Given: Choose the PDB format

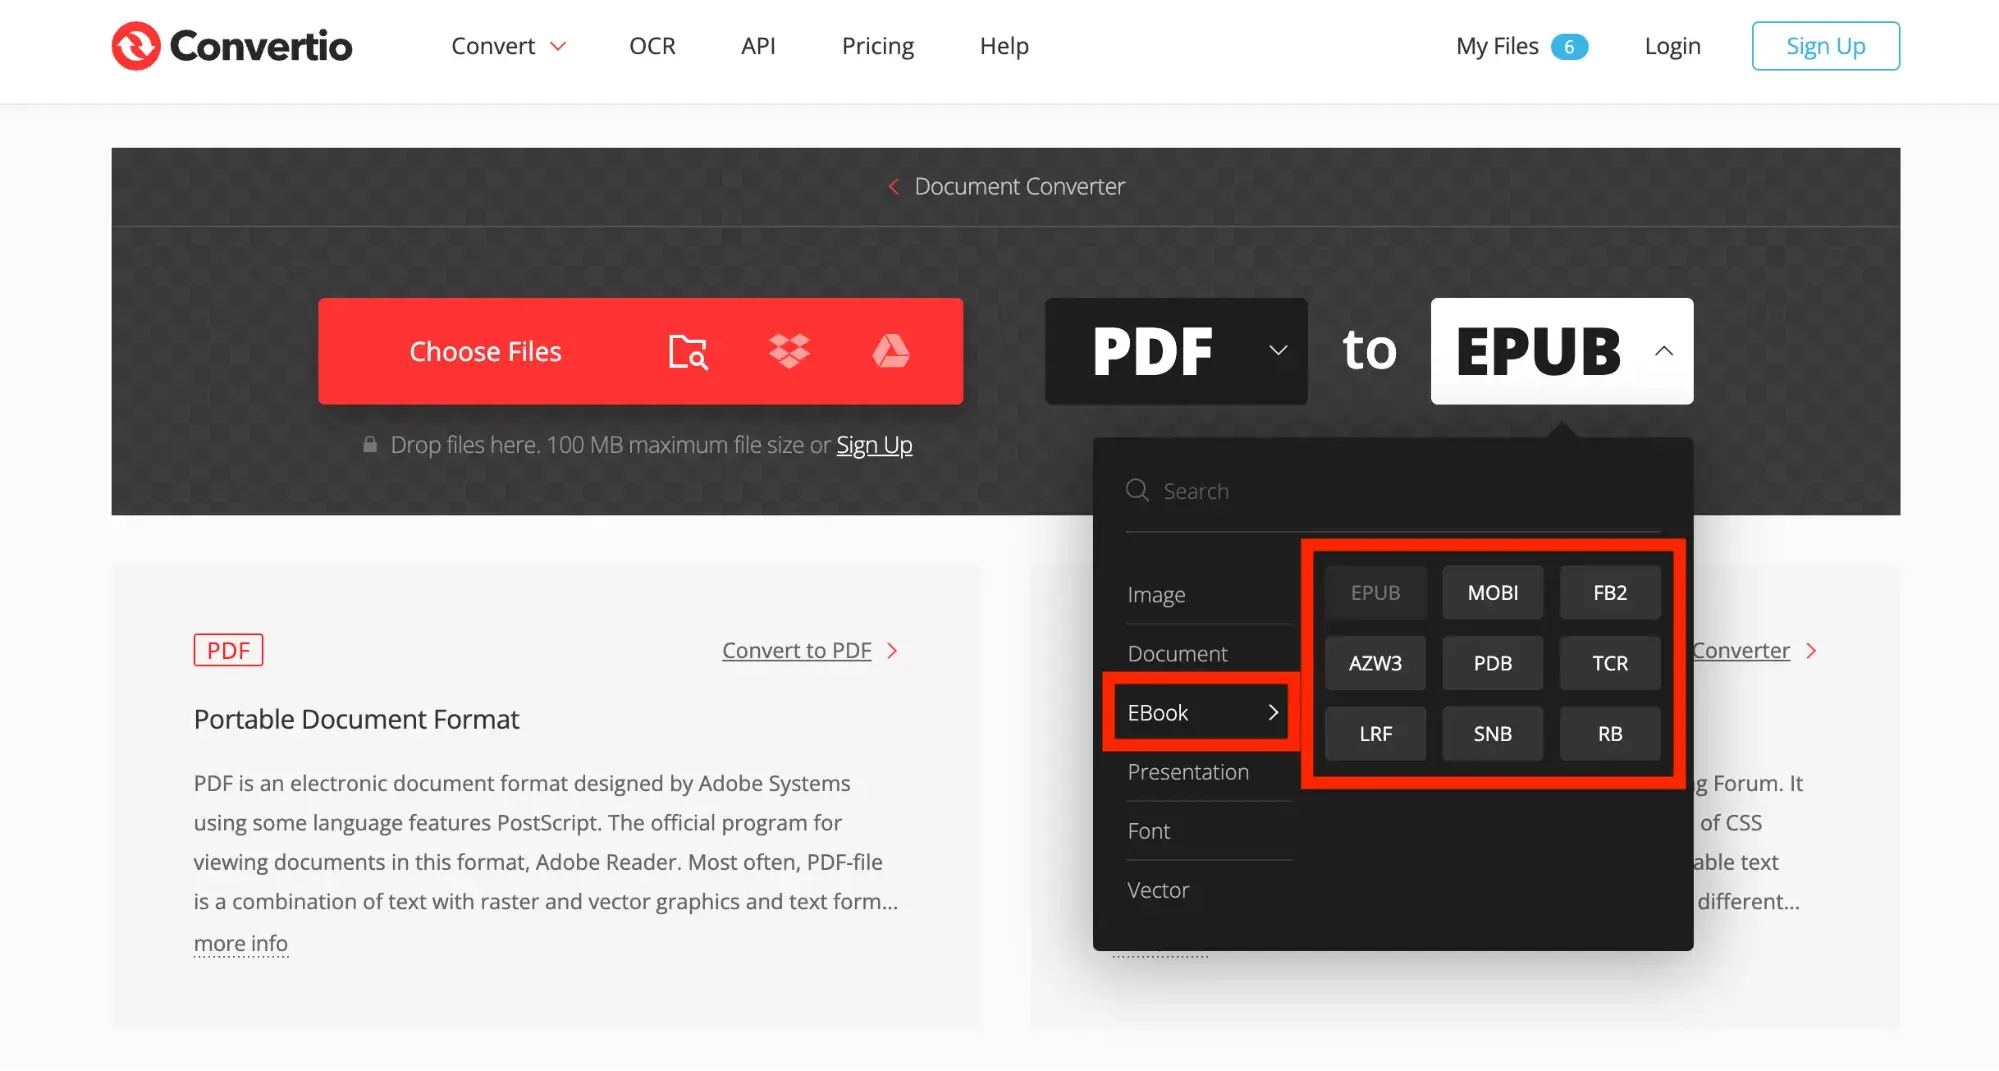Looking at the screenshot, I should click(1493, 663).
